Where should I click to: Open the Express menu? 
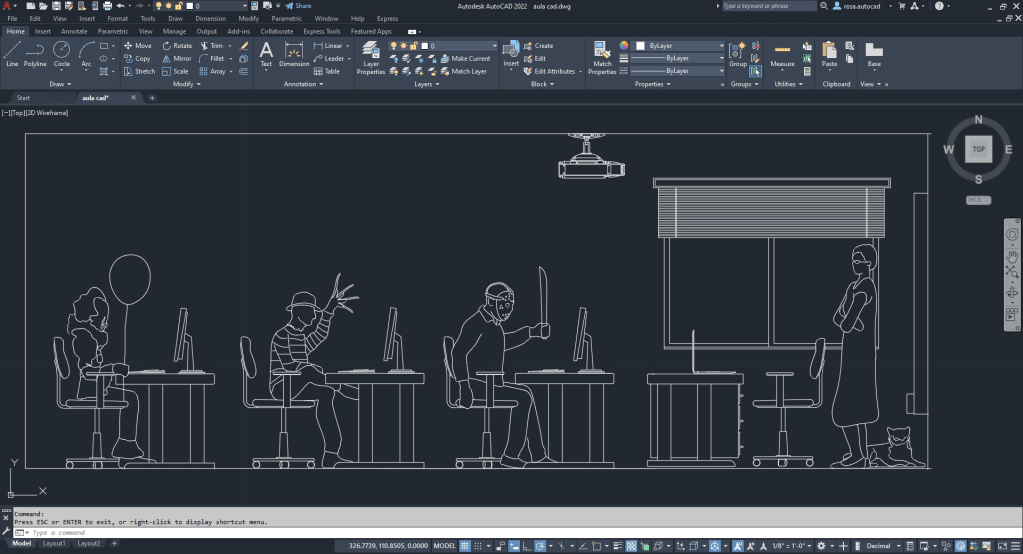pos(387,18)
